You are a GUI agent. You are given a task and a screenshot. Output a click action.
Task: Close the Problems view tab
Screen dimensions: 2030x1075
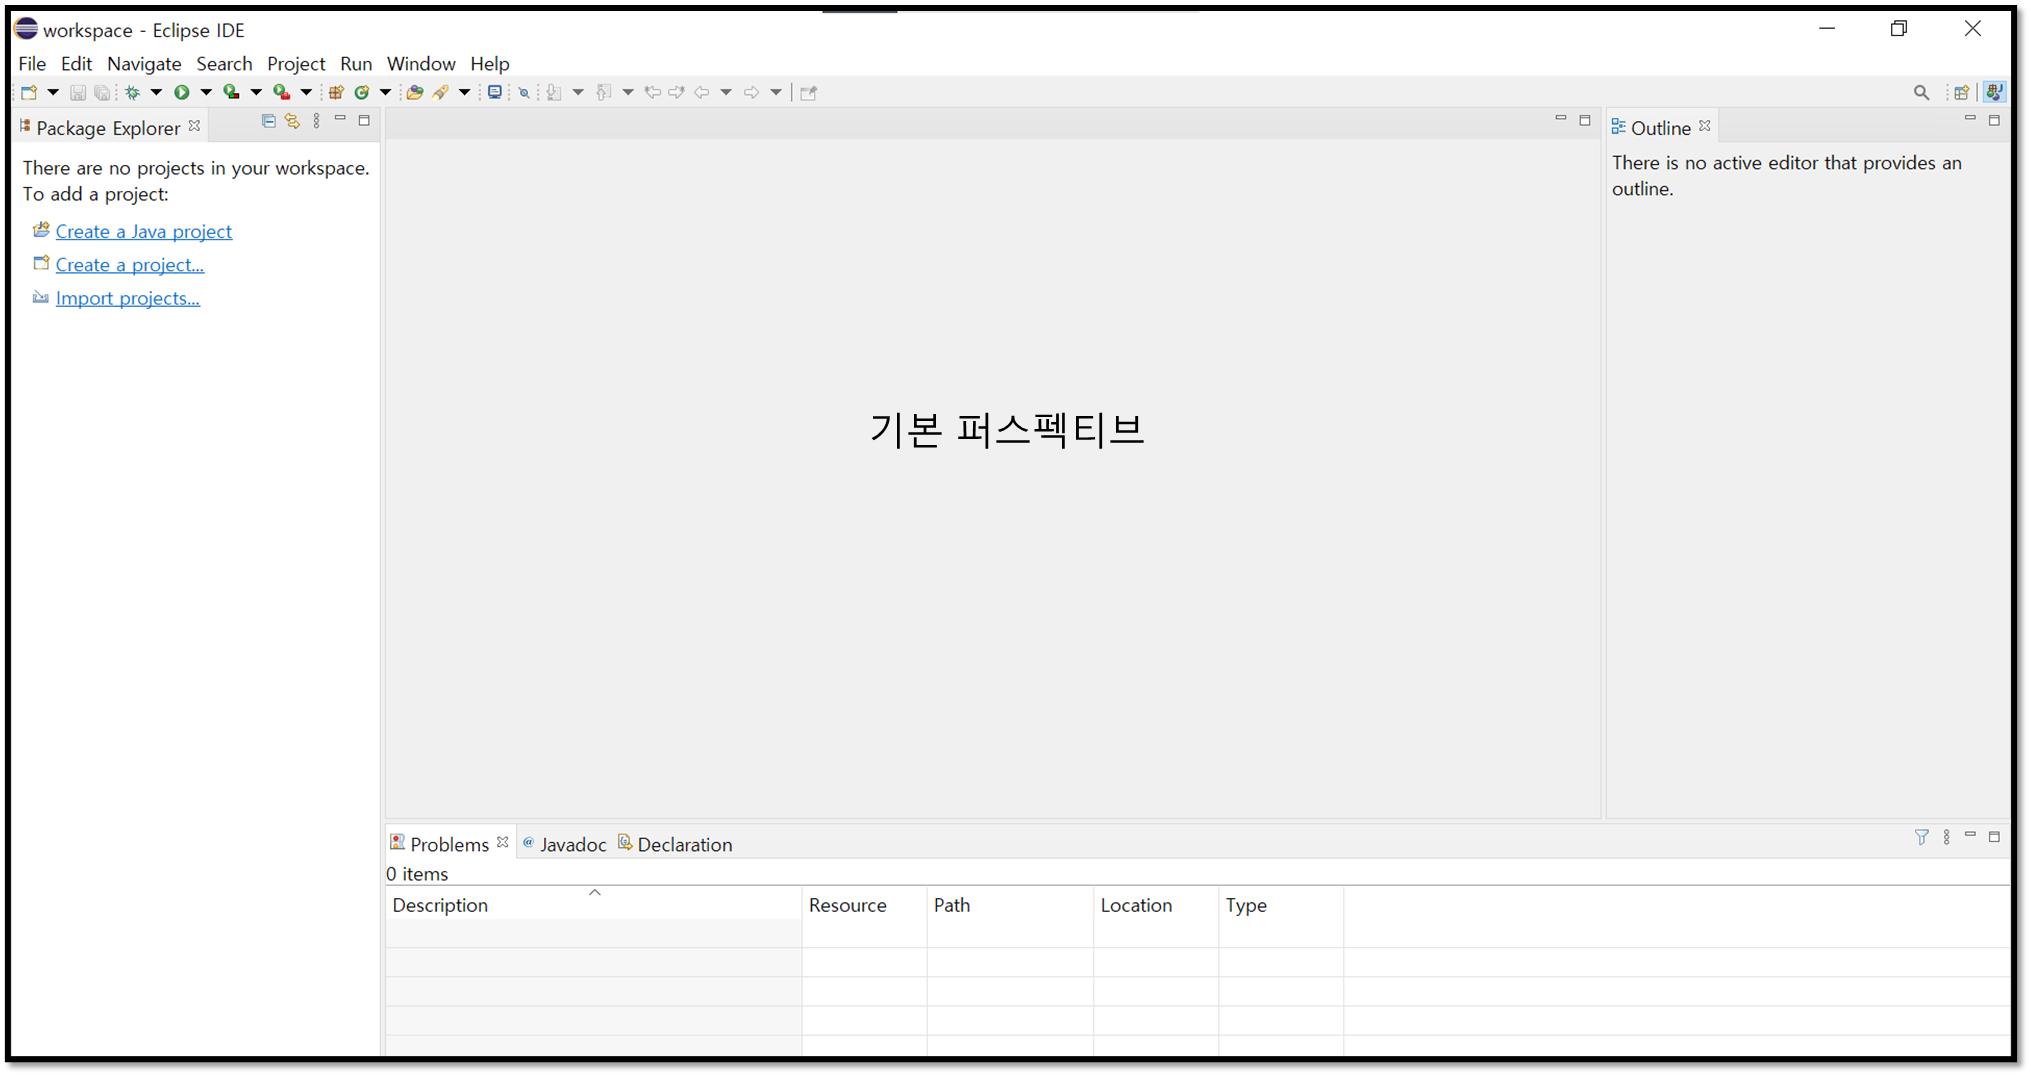click(x=503, y=842)
